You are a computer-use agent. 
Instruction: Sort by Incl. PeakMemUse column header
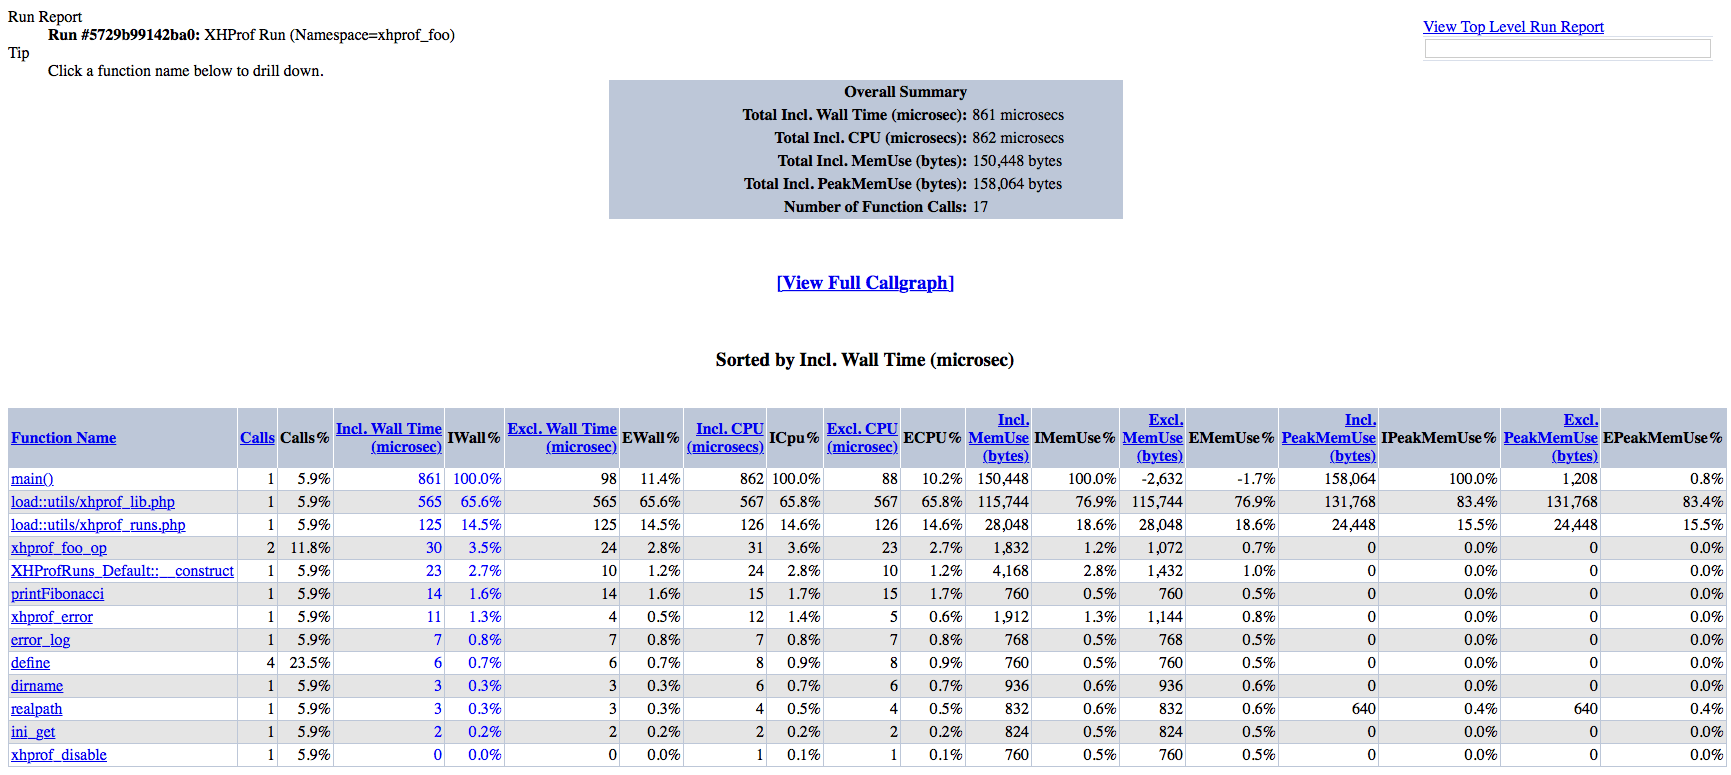pyautogui.click(x=1329, y=438)
